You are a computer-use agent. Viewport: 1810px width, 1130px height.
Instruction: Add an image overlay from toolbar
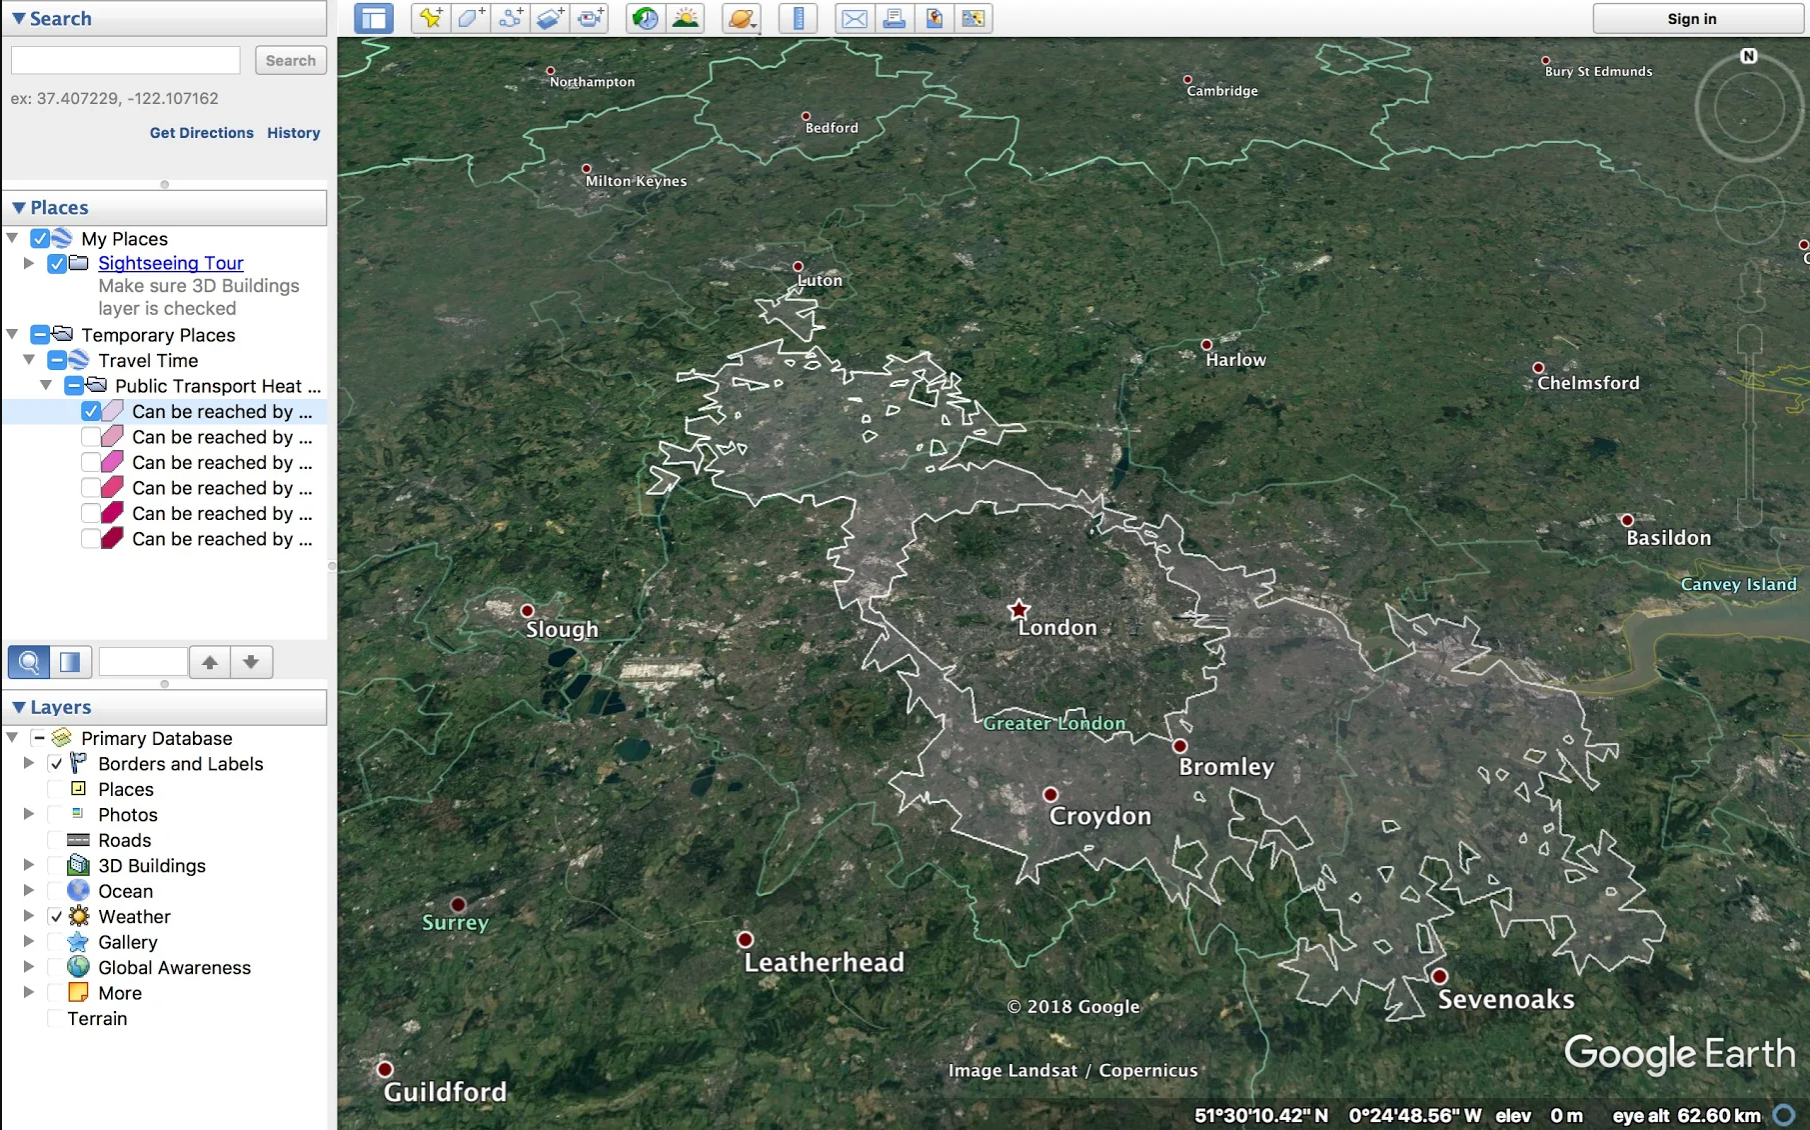[x=551, y=18]
